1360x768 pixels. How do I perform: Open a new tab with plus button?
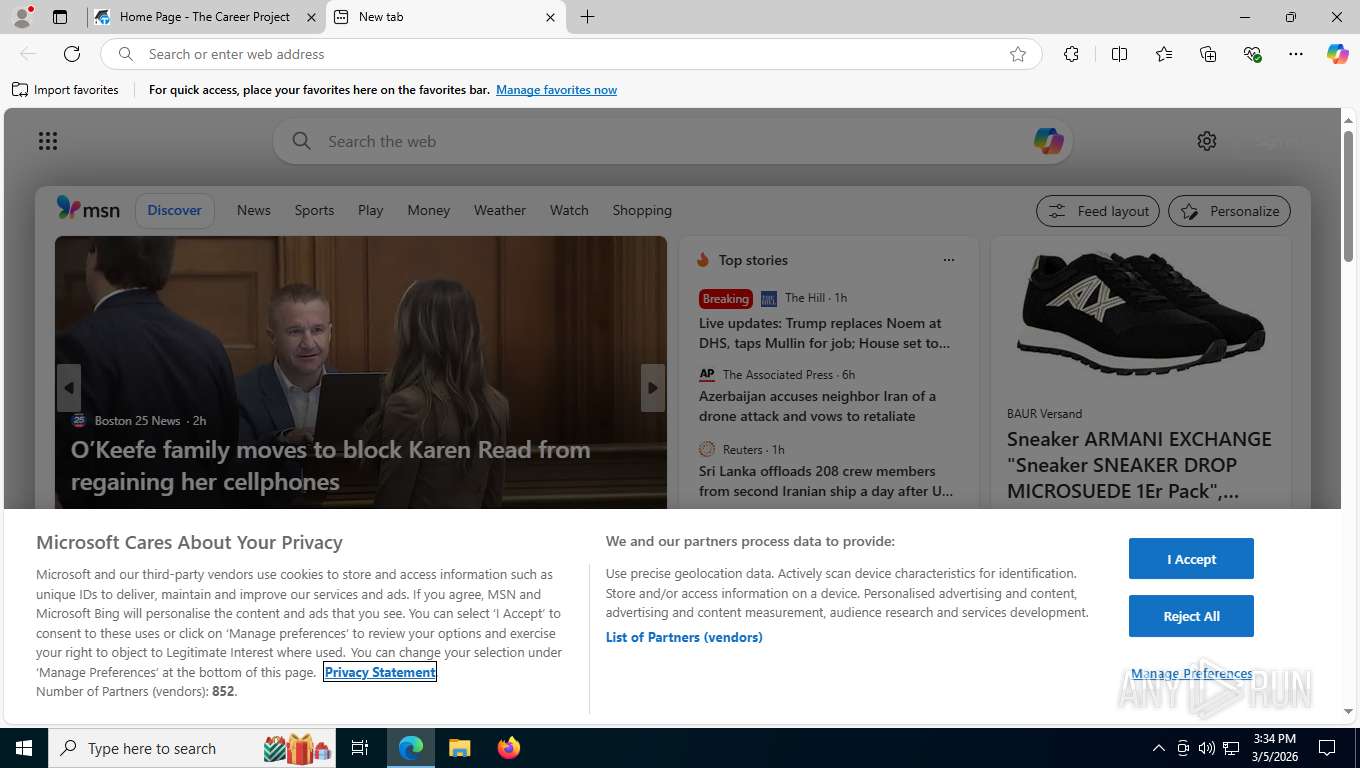tap(587, 17)
